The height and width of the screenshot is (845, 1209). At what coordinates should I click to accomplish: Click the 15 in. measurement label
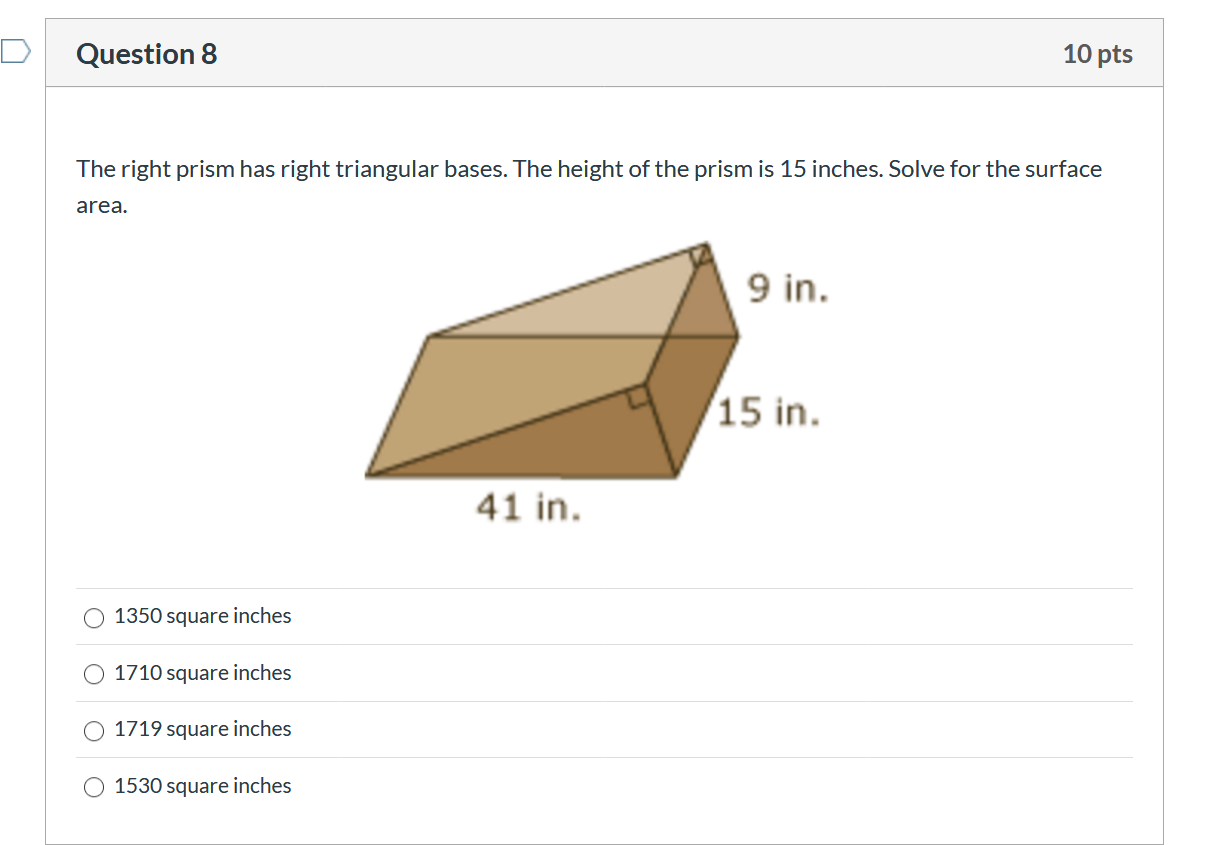767,413
